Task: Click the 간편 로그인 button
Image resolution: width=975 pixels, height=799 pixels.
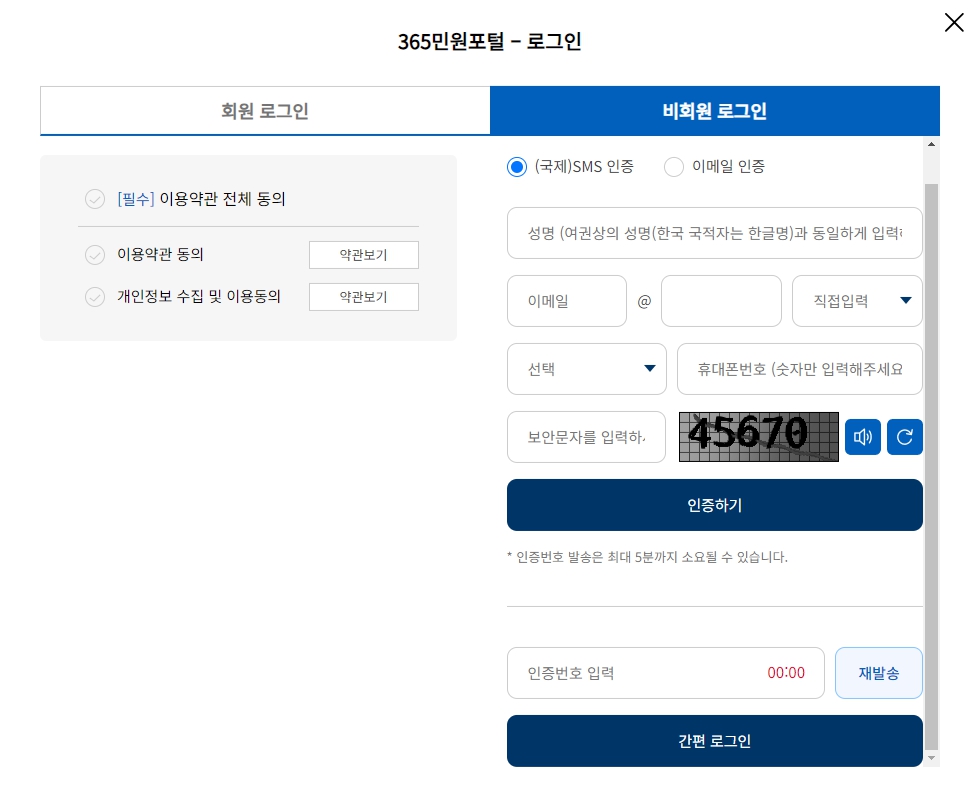Action: click(714, 741)
